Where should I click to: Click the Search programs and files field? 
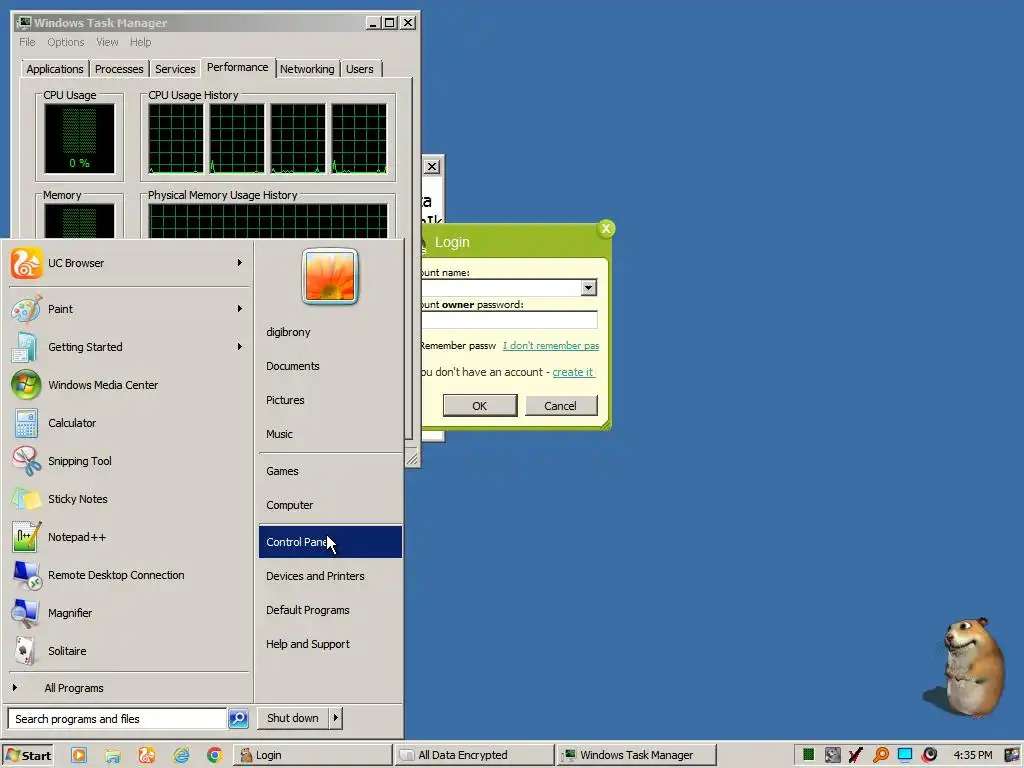tap(118, 718)
